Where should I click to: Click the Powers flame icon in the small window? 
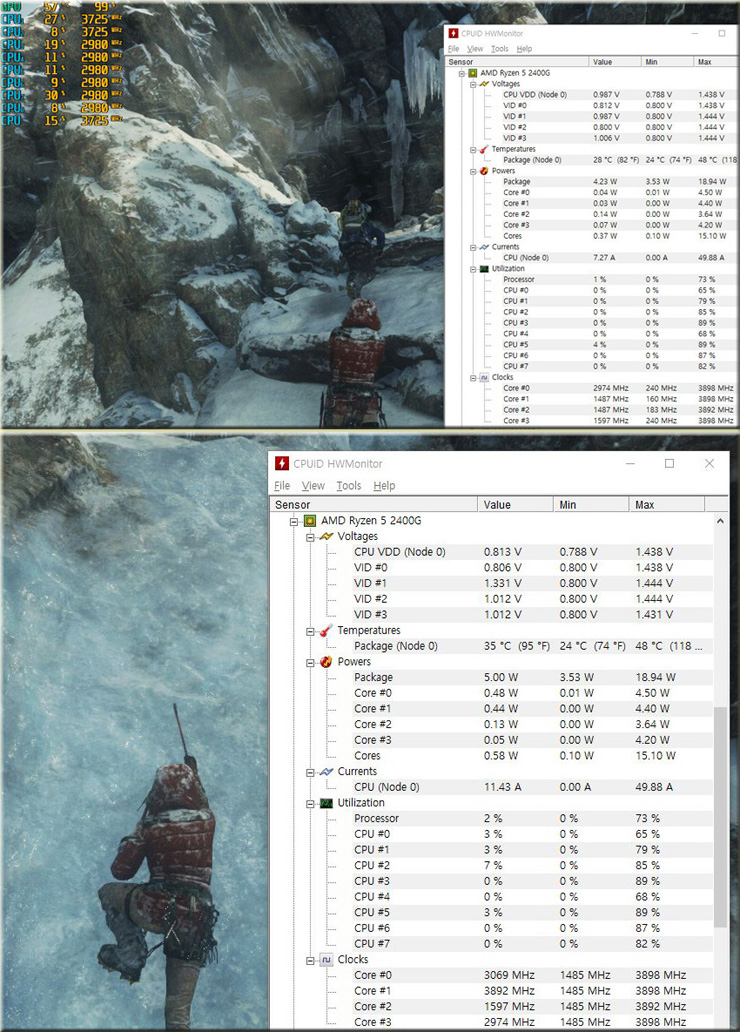[x=484, y=170]
